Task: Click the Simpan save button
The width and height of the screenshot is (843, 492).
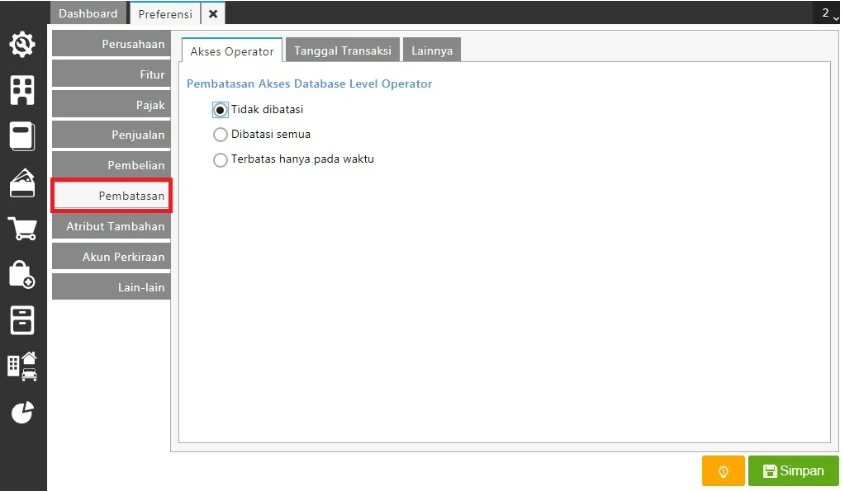Action: (x=793, y=471)
